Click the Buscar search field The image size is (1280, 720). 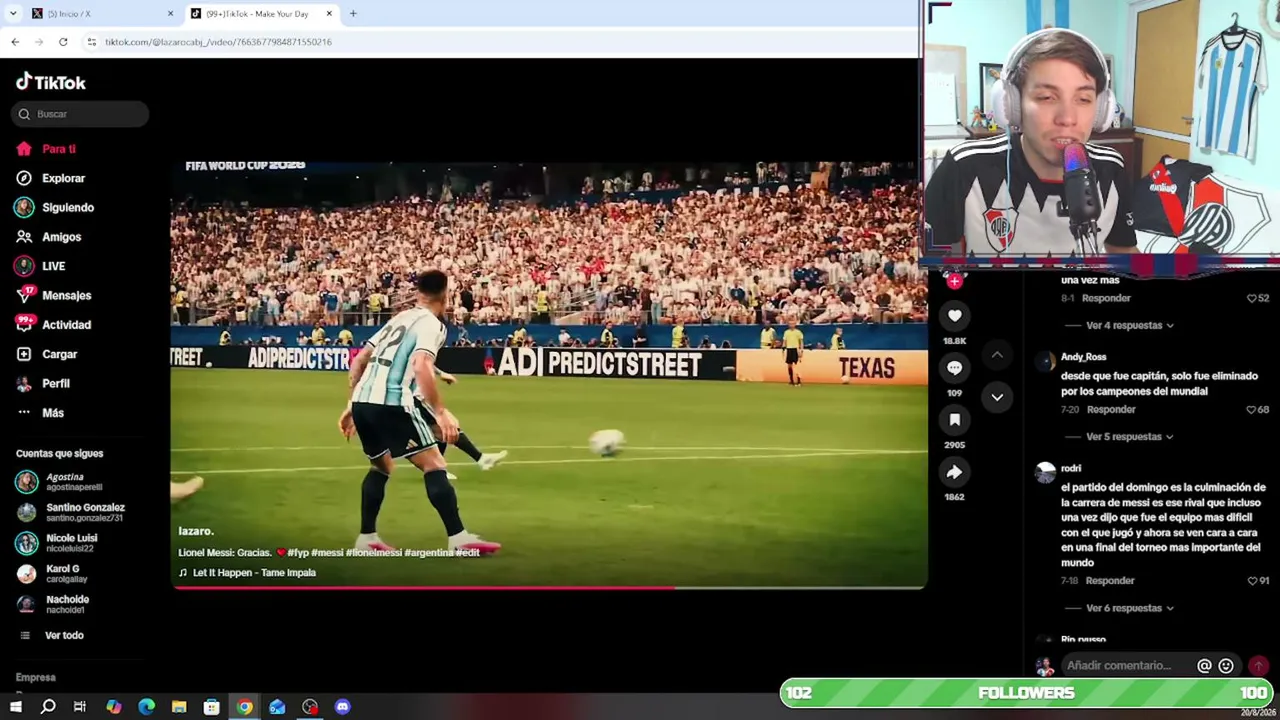81,114
